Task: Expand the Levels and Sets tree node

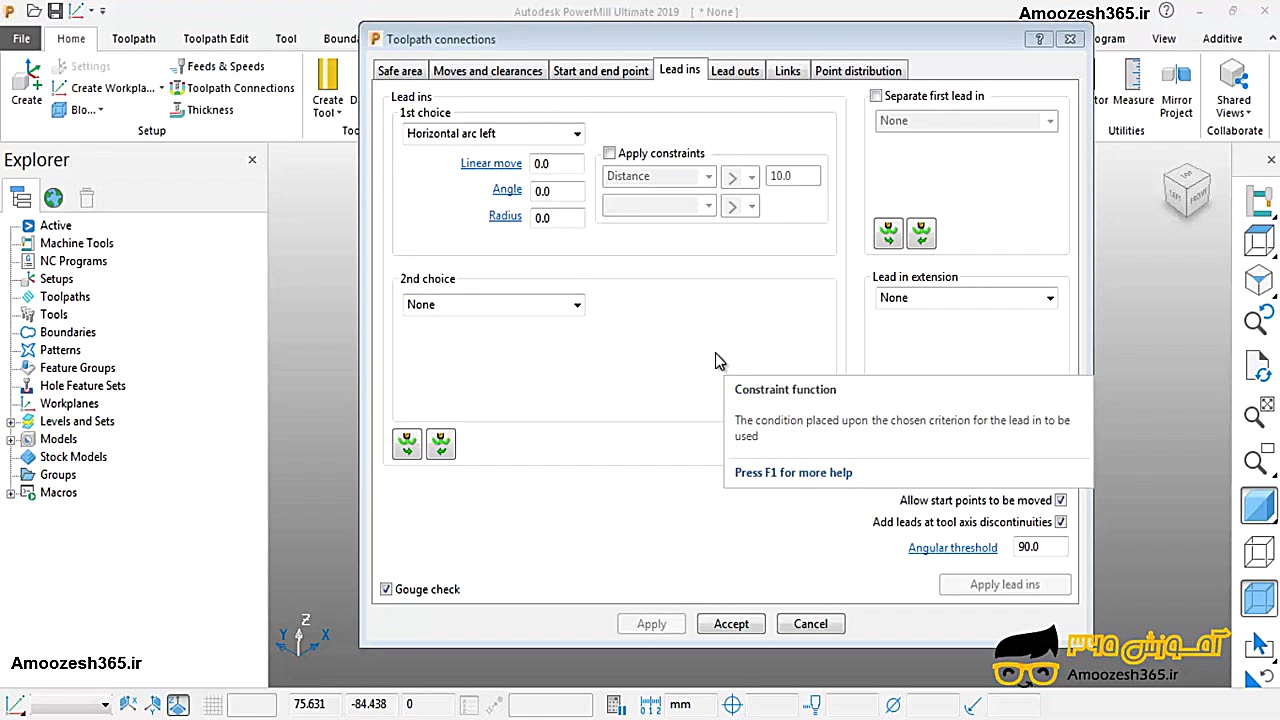Action: click(x=11, y=422)
